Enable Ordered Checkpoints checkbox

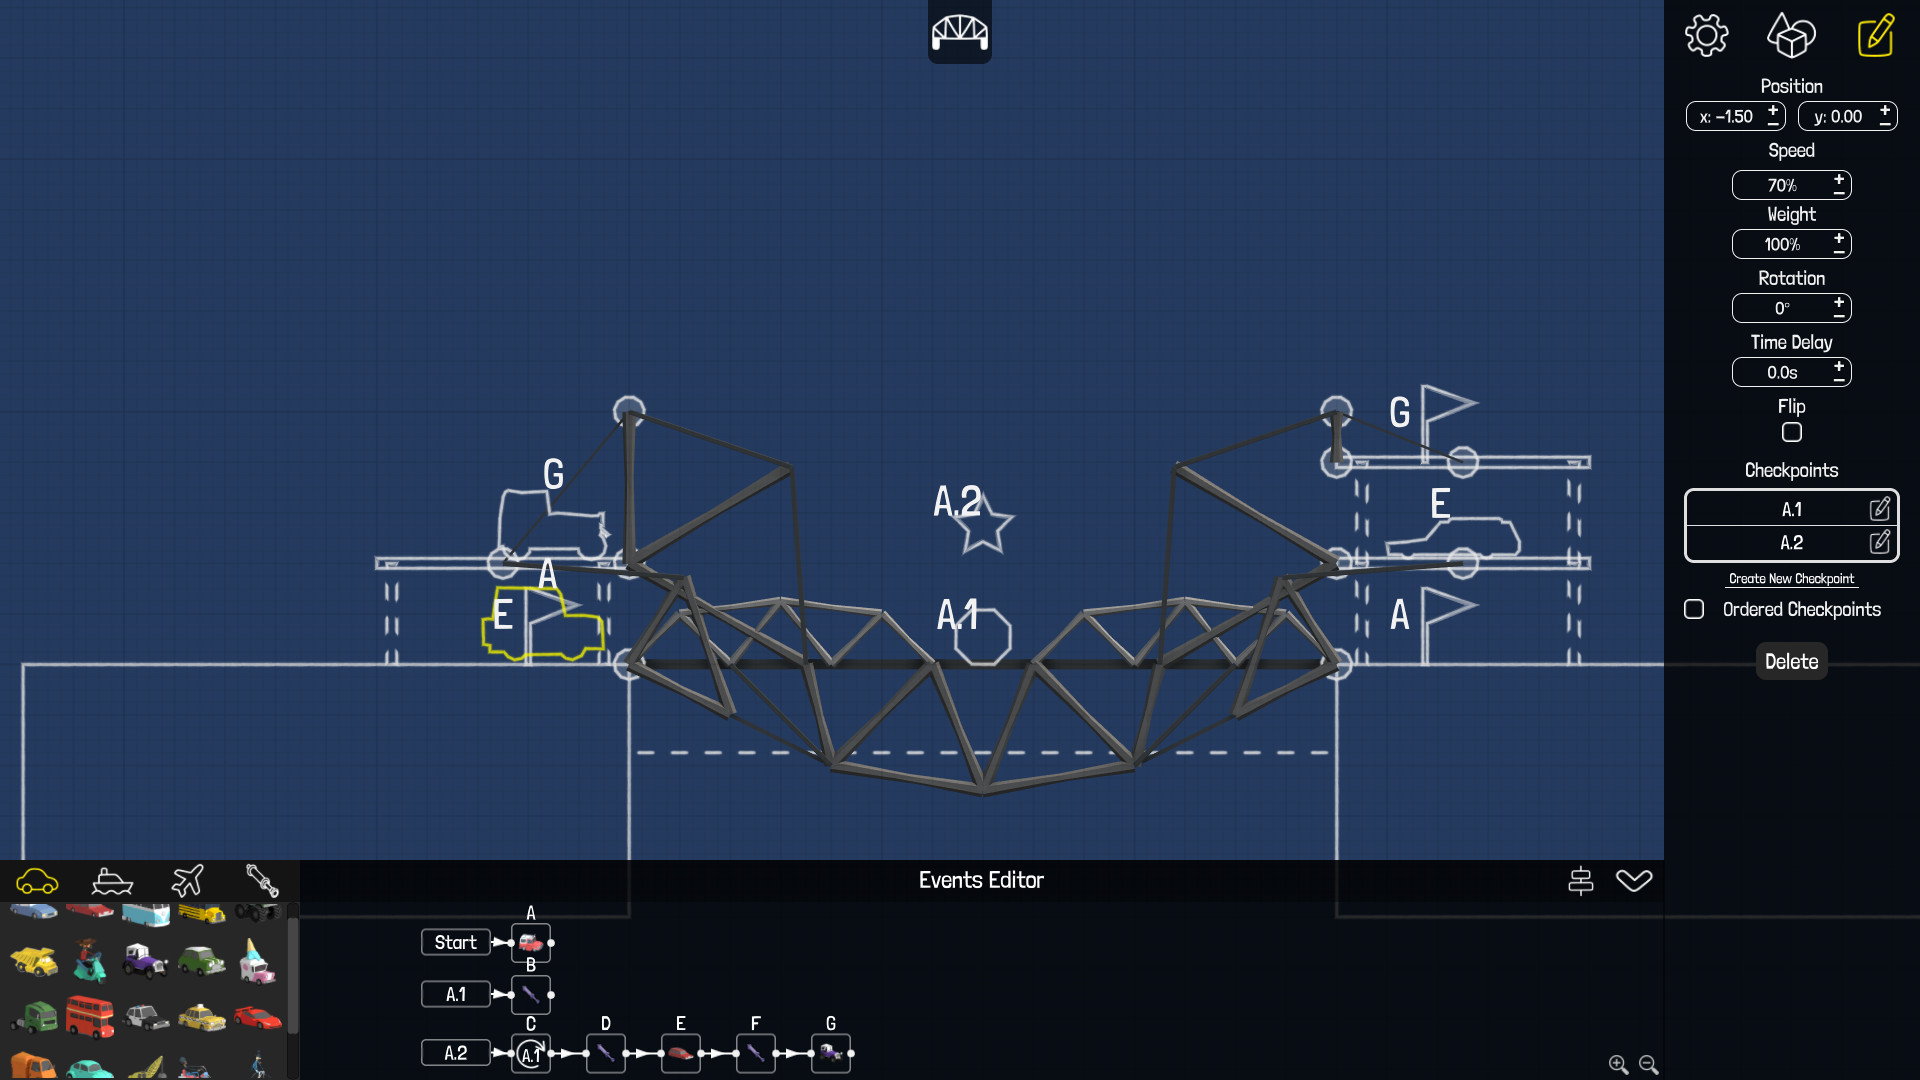1693,609
